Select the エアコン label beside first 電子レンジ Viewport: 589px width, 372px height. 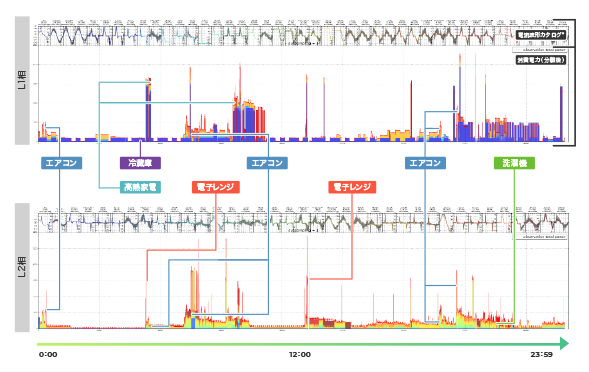coord(267,163)
